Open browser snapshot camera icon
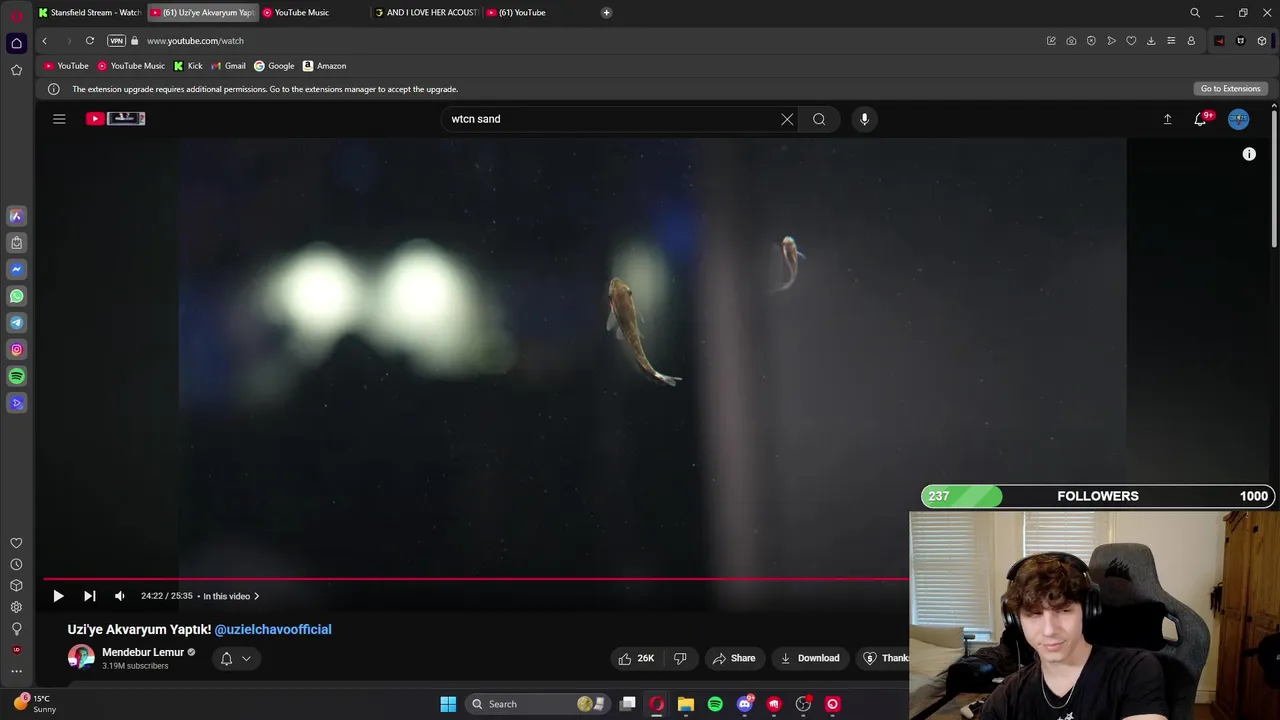 point(1071,41)
